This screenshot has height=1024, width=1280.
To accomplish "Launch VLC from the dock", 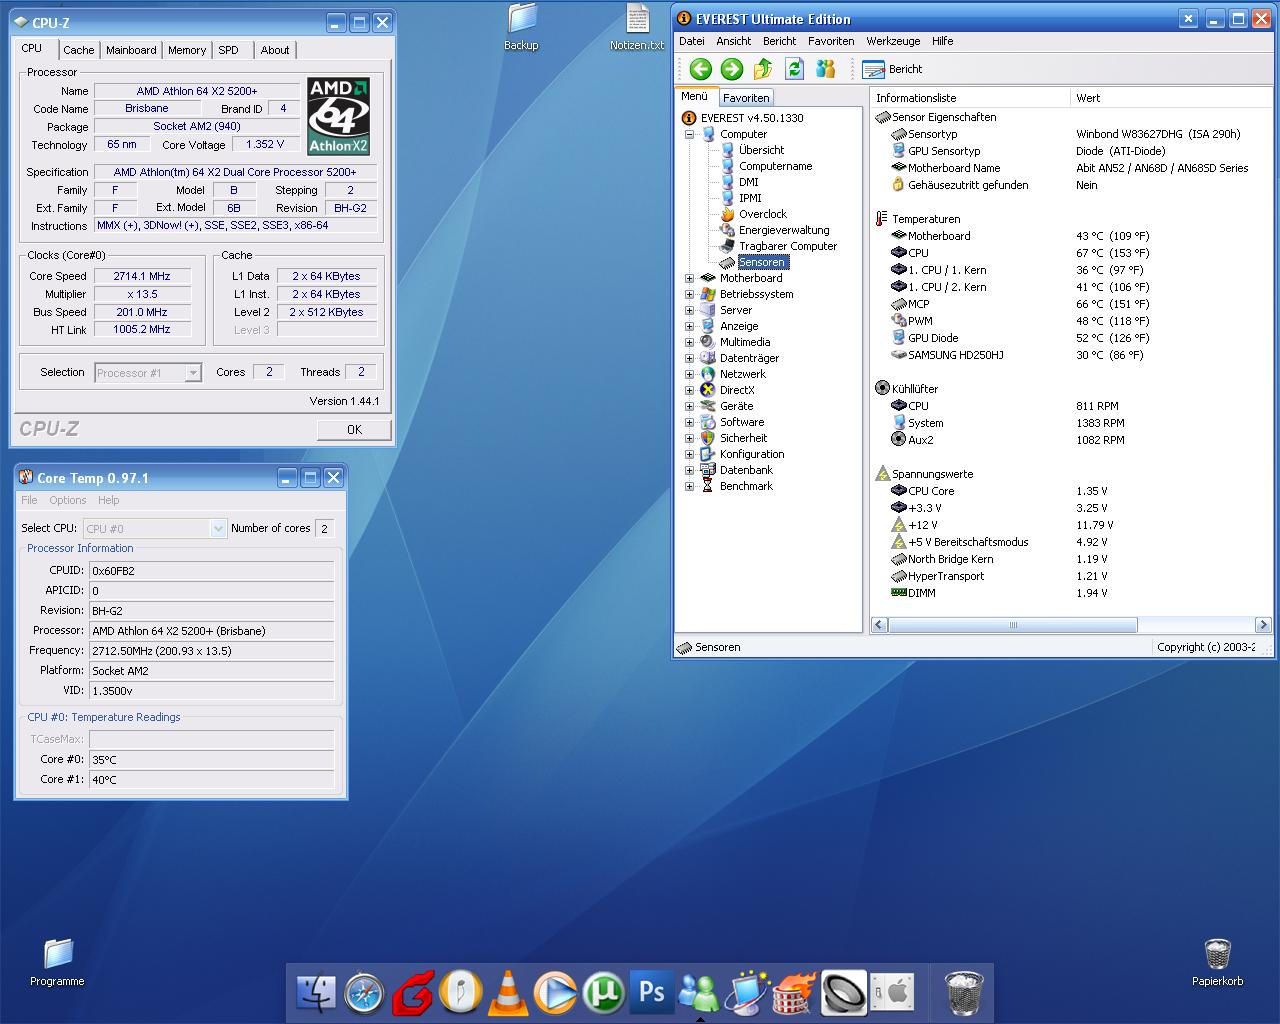I will (510, 992).
